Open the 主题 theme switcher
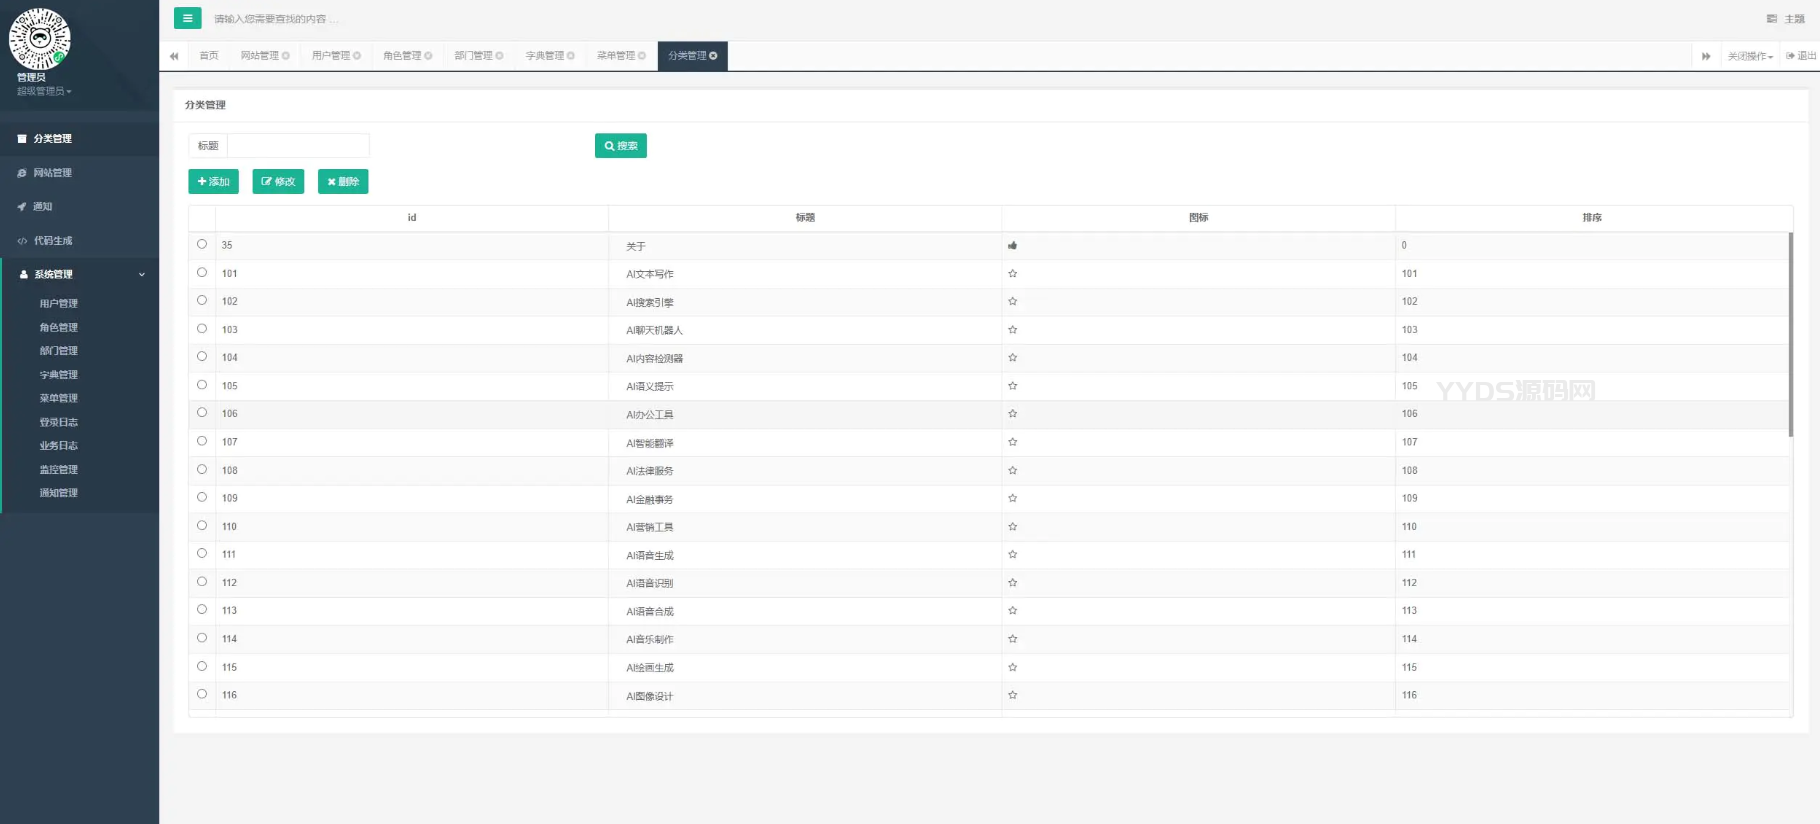This screenshot has height=824, width=1820. 1786,19
